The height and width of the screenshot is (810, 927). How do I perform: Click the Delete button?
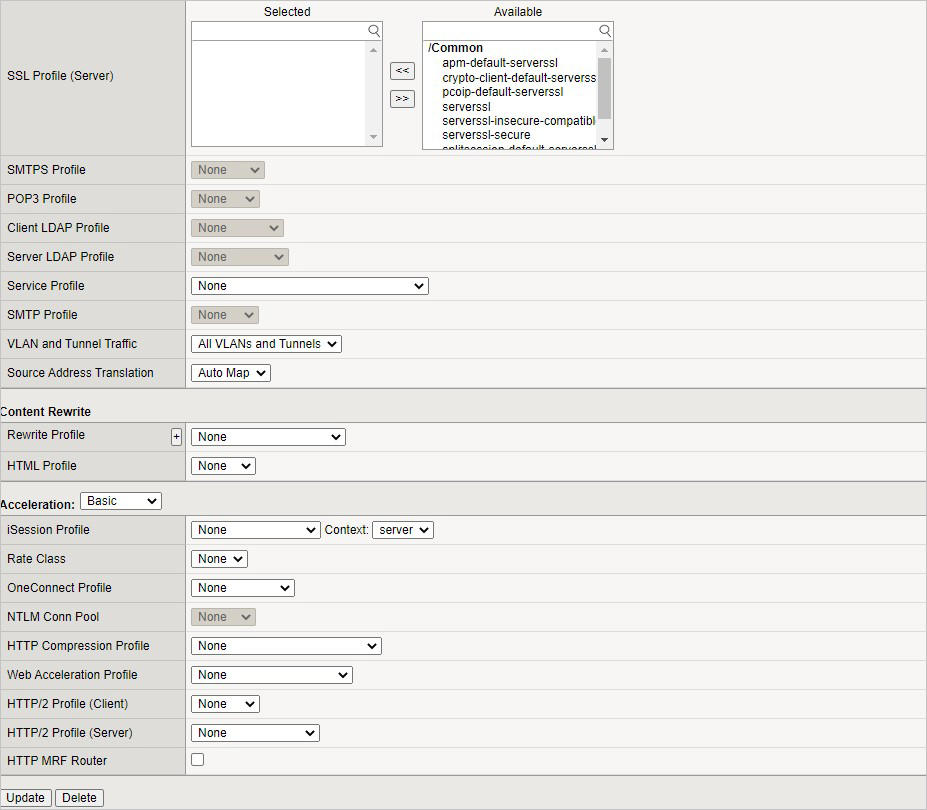pyautogui.click(x=79, y=797)
